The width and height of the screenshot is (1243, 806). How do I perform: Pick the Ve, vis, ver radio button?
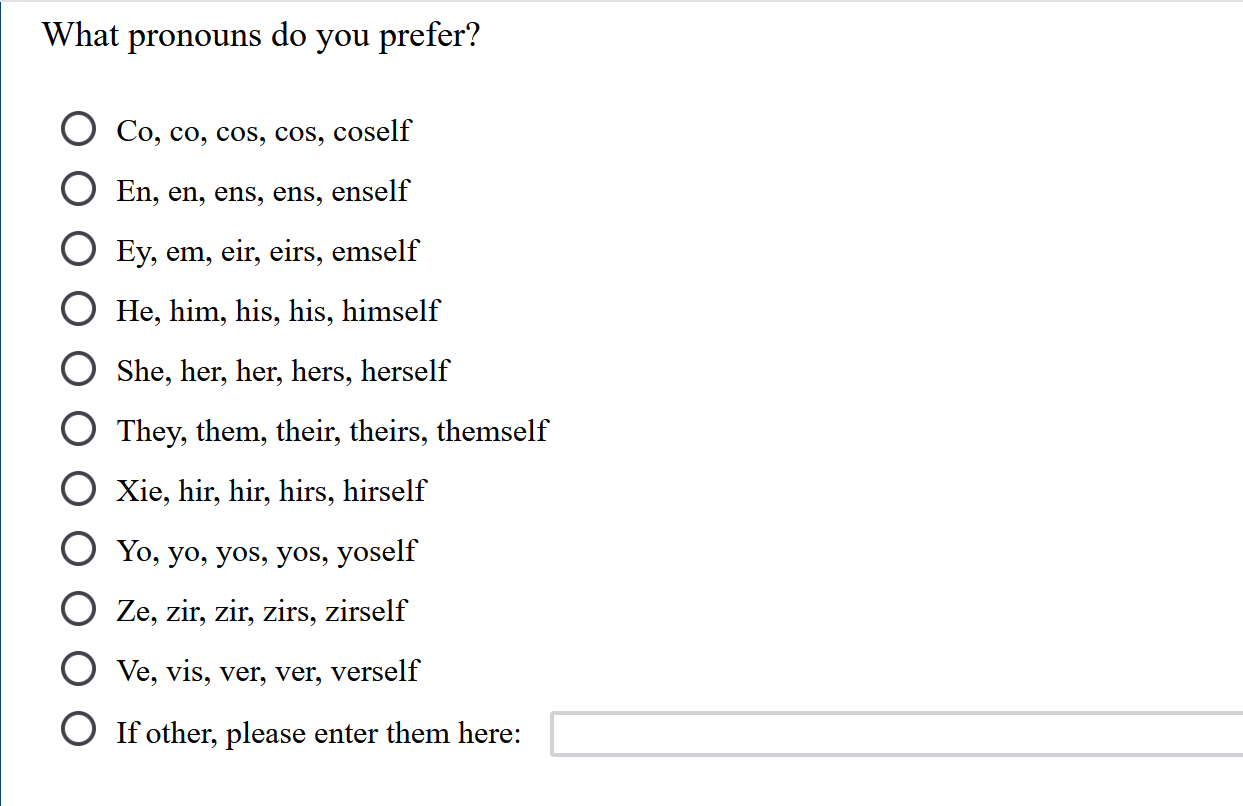pyautogui.click(x=78, y=670)
